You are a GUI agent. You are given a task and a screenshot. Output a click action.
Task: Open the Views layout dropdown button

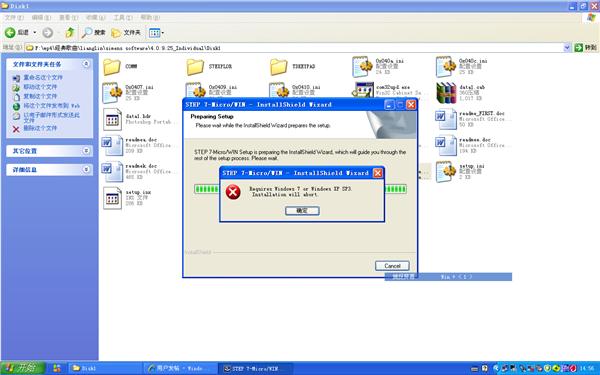click(156, 33)
